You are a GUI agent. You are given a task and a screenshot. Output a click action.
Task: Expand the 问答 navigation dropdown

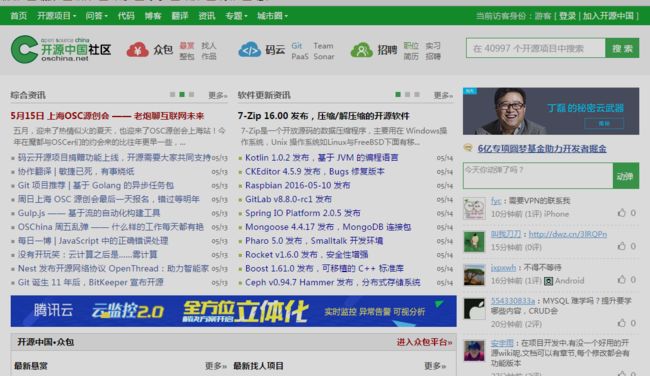click(96, 16)
